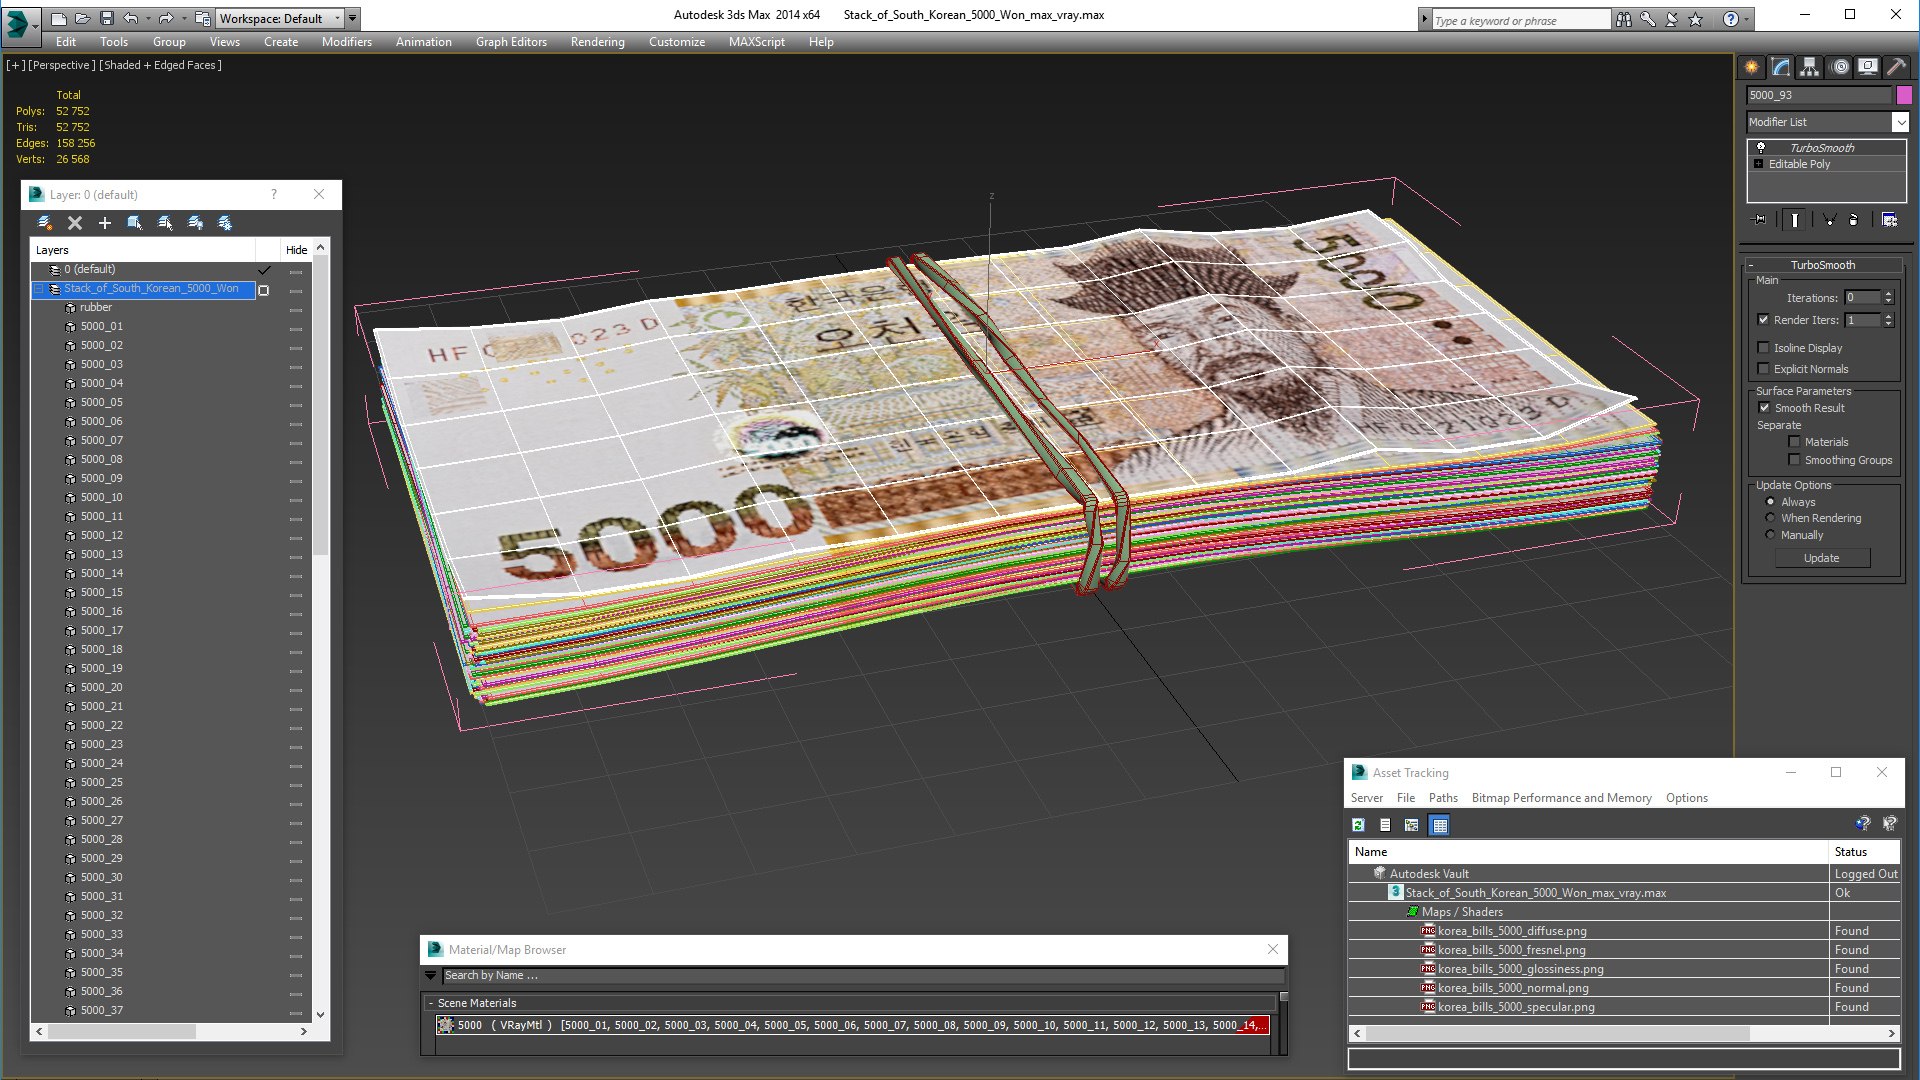Click Delete layer X icon in Layer dialog
This screenshot has height=1080, width=1920.
(75, 223)
